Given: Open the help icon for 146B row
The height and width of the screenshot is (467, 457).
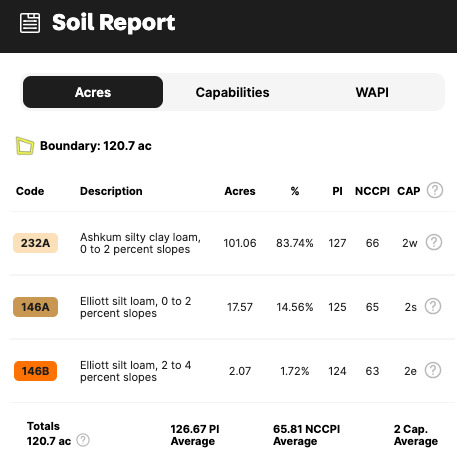Looking at the screenshot, I should point(433,370).
